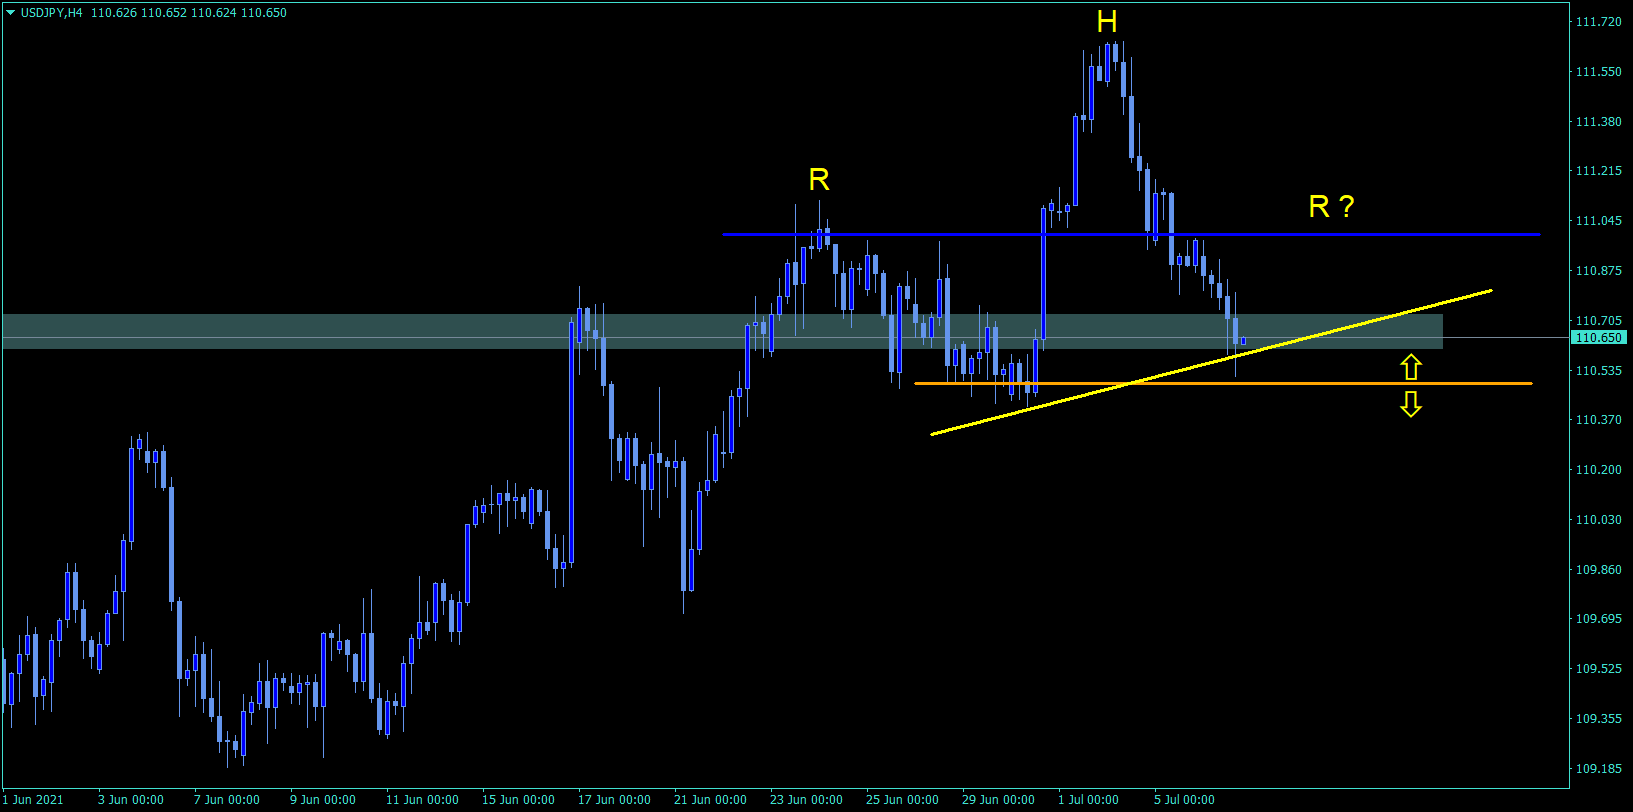
Task: Click the 111.380 price axis label
Action: pyautogui.click(x=1598, y=122)
